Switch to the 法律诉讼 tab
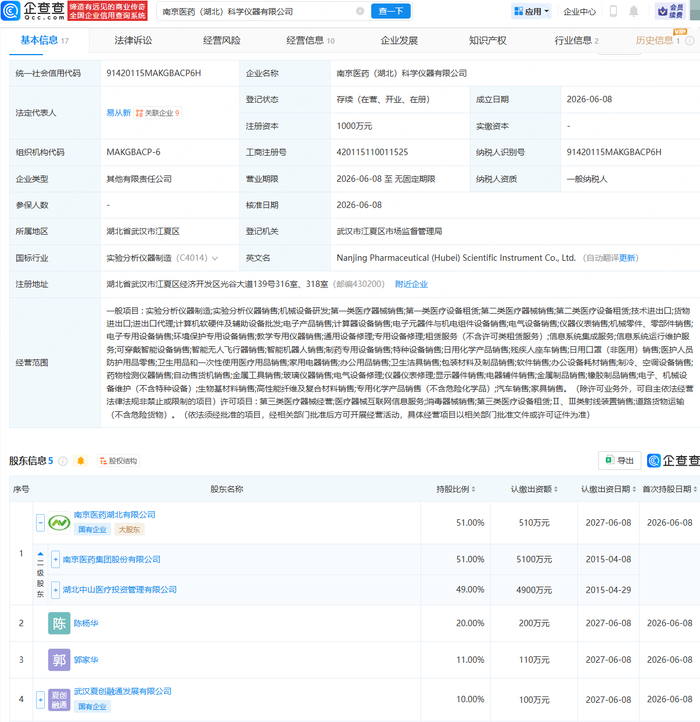Image resolution: width=700 pixels, height=722 pixels. click(x=133, y=41)
